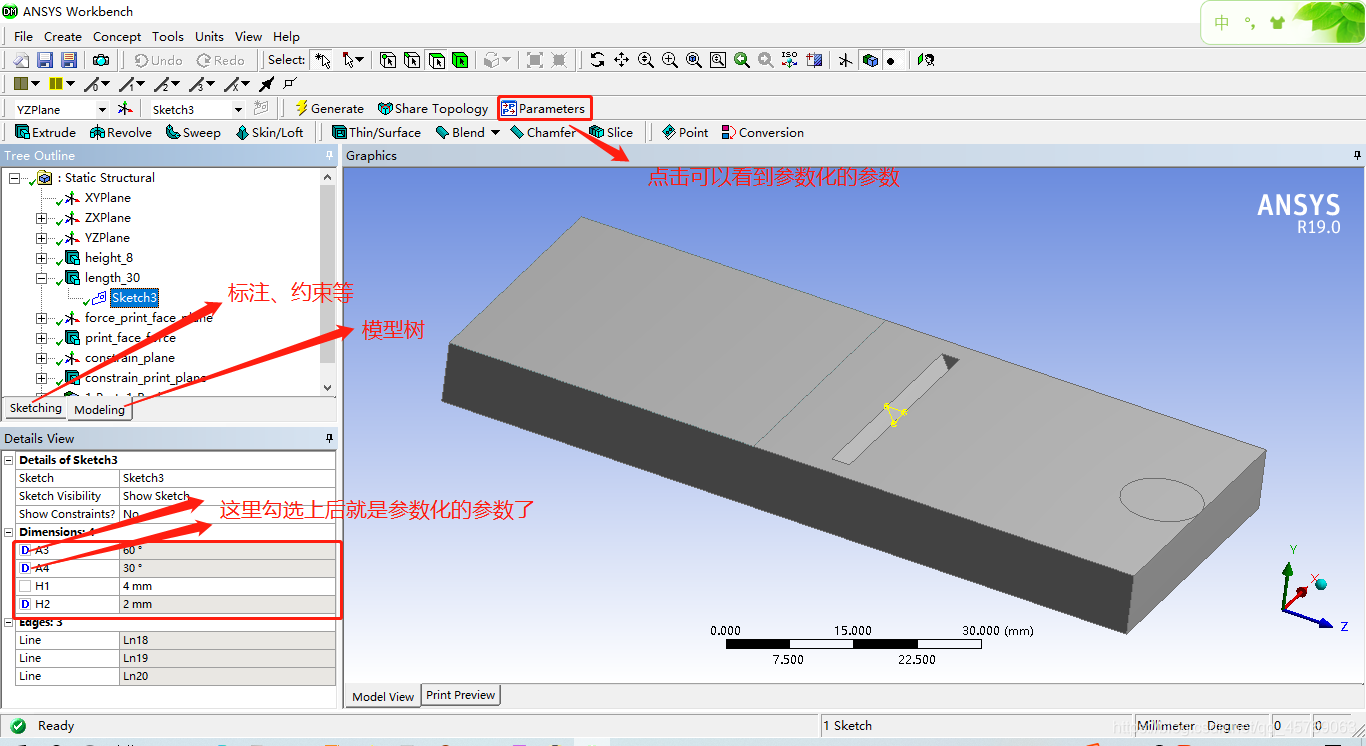This screenshot has height=746, width=1366.
Task: Open the Sketch3 sketch dropdown
Action: click(x=238, y=109)
